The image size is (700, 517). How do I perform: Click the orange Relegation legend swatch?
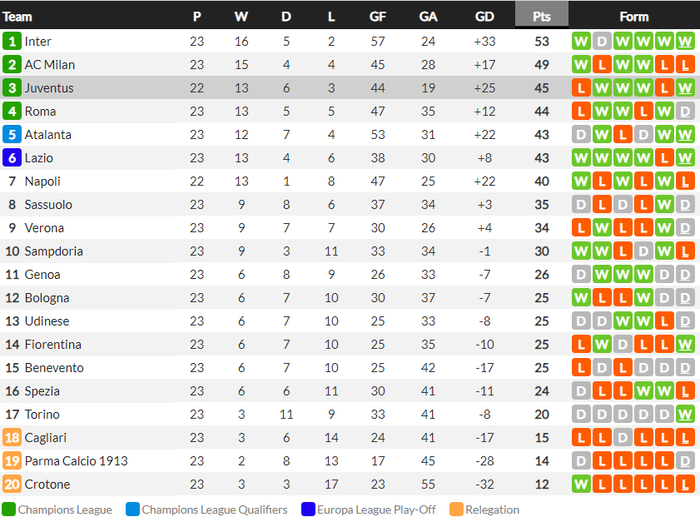click(457, 510)
